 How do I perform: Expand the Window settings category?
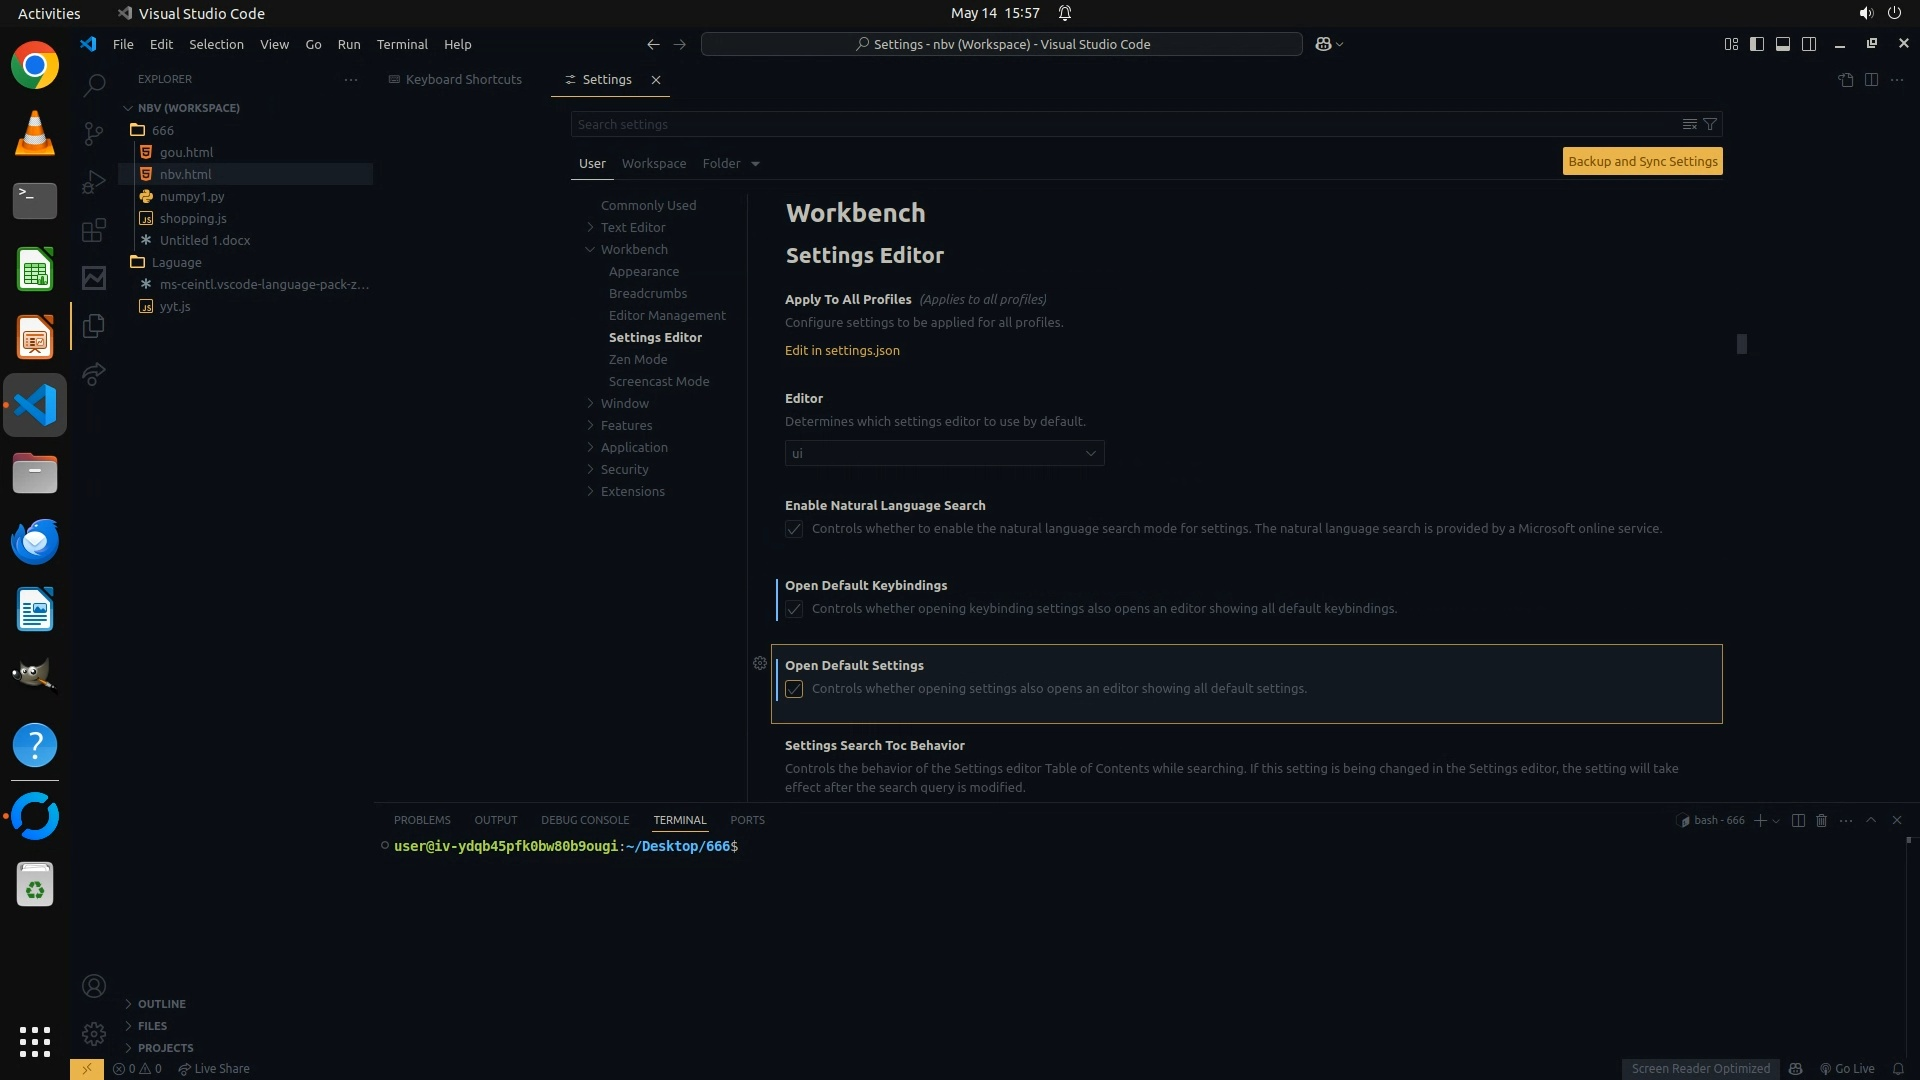[625, 403]
